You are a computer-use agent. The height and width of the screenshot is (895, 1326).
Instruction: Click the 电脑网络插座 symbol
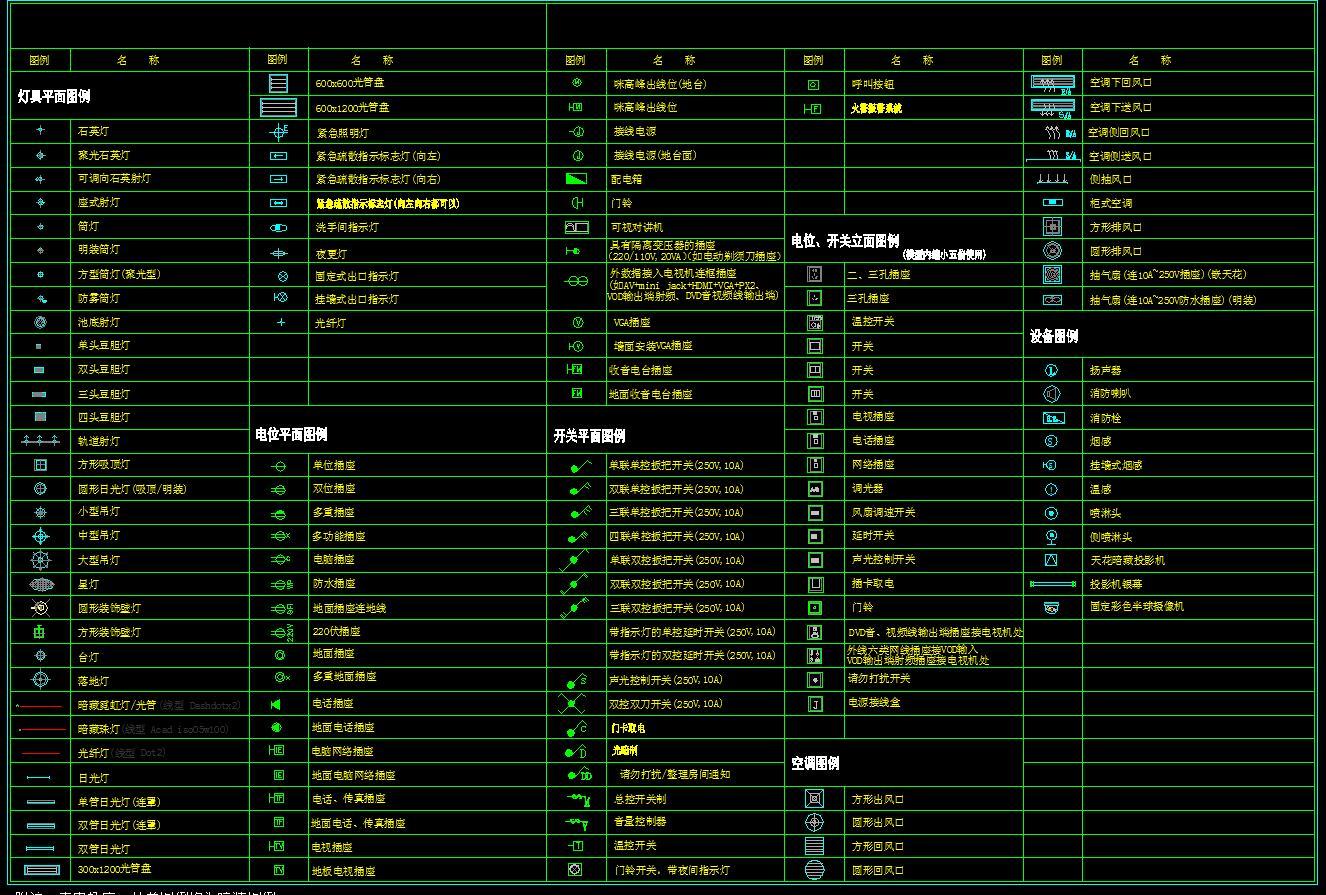pyautogui.click(x=277, y=751)
